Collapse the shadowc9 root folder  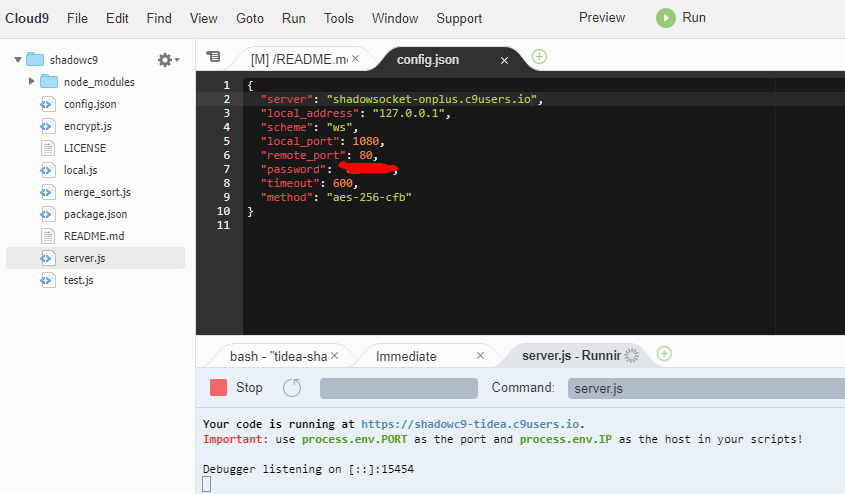pos(18,60)
